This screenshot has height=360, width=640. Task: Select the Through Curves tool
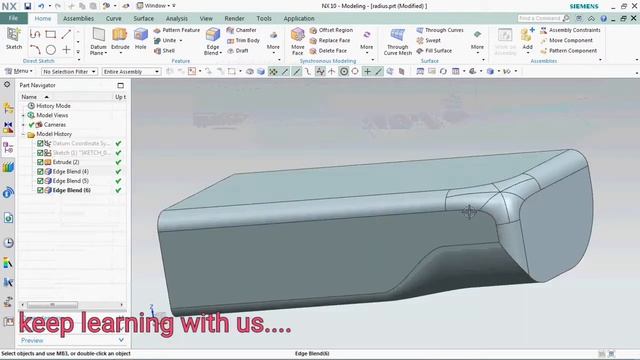click(x=440, y=30)
